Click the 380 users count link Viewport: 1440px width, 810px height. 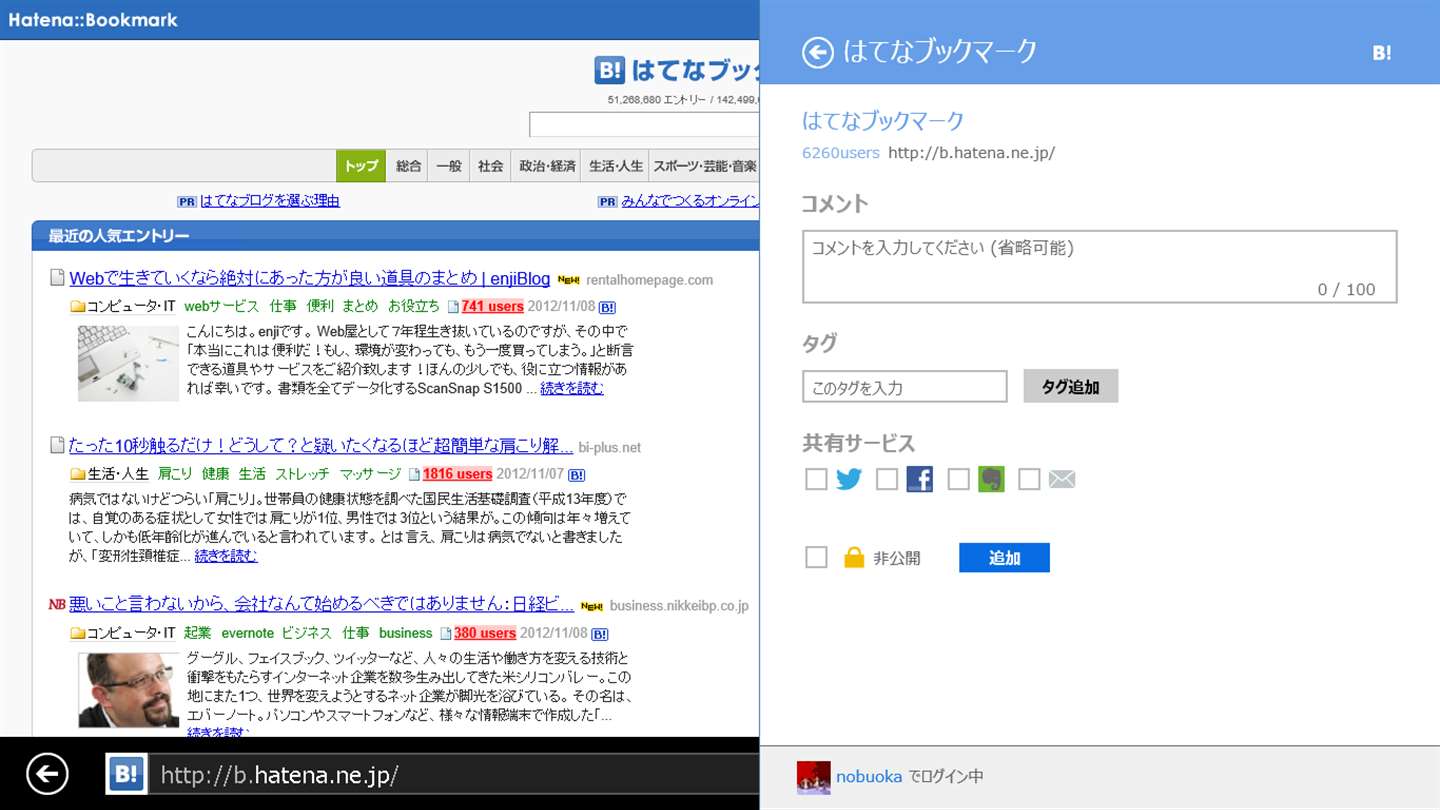coord(485,634)
